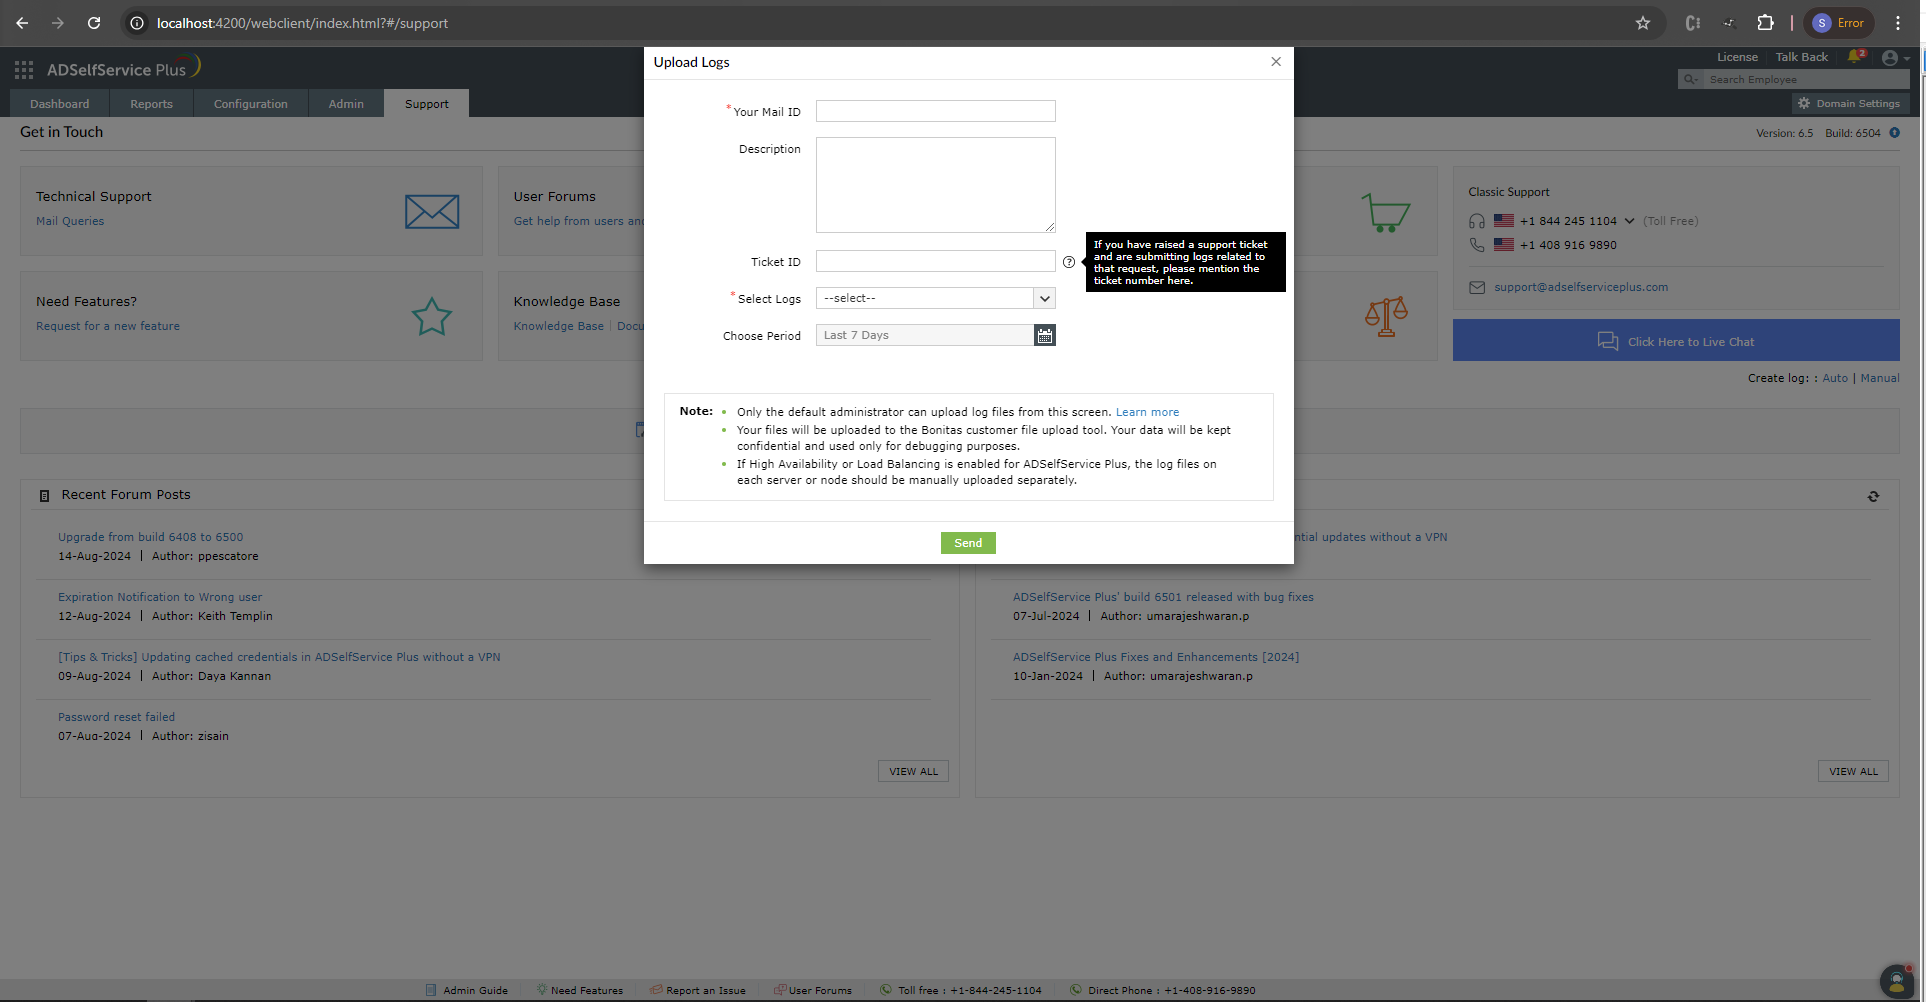Open the calendar picker for Choose Period
This screenshot has height=1002, width=1926.
[1044, 335]
